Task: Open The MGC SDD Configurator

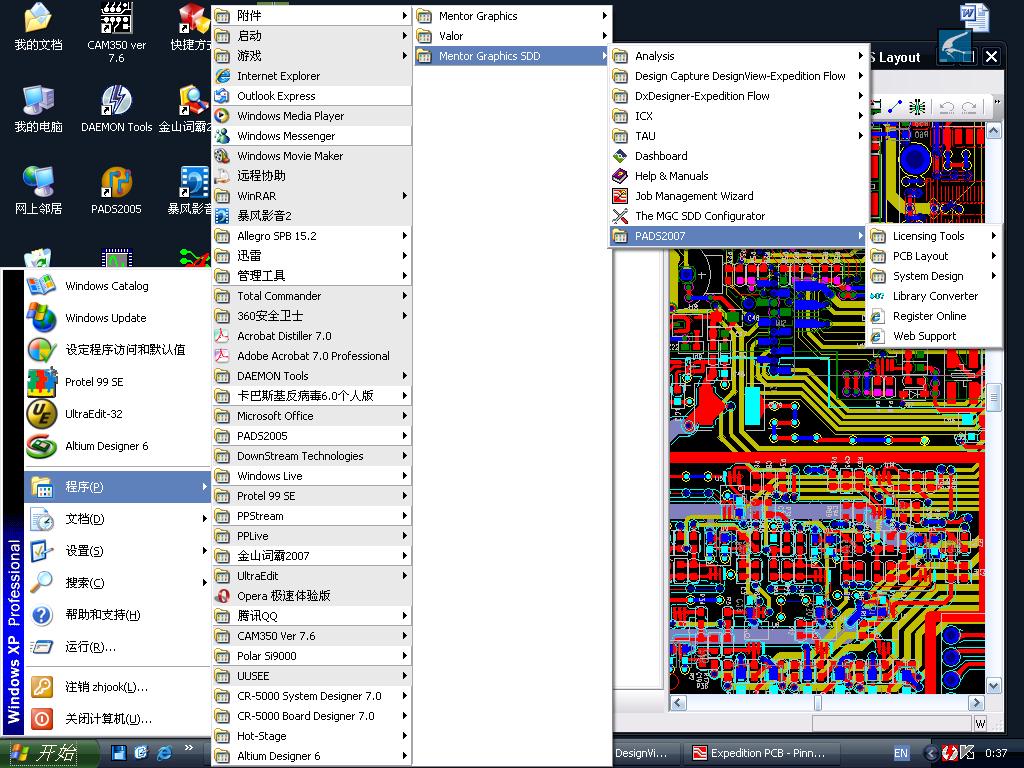Action: point(739,216)
